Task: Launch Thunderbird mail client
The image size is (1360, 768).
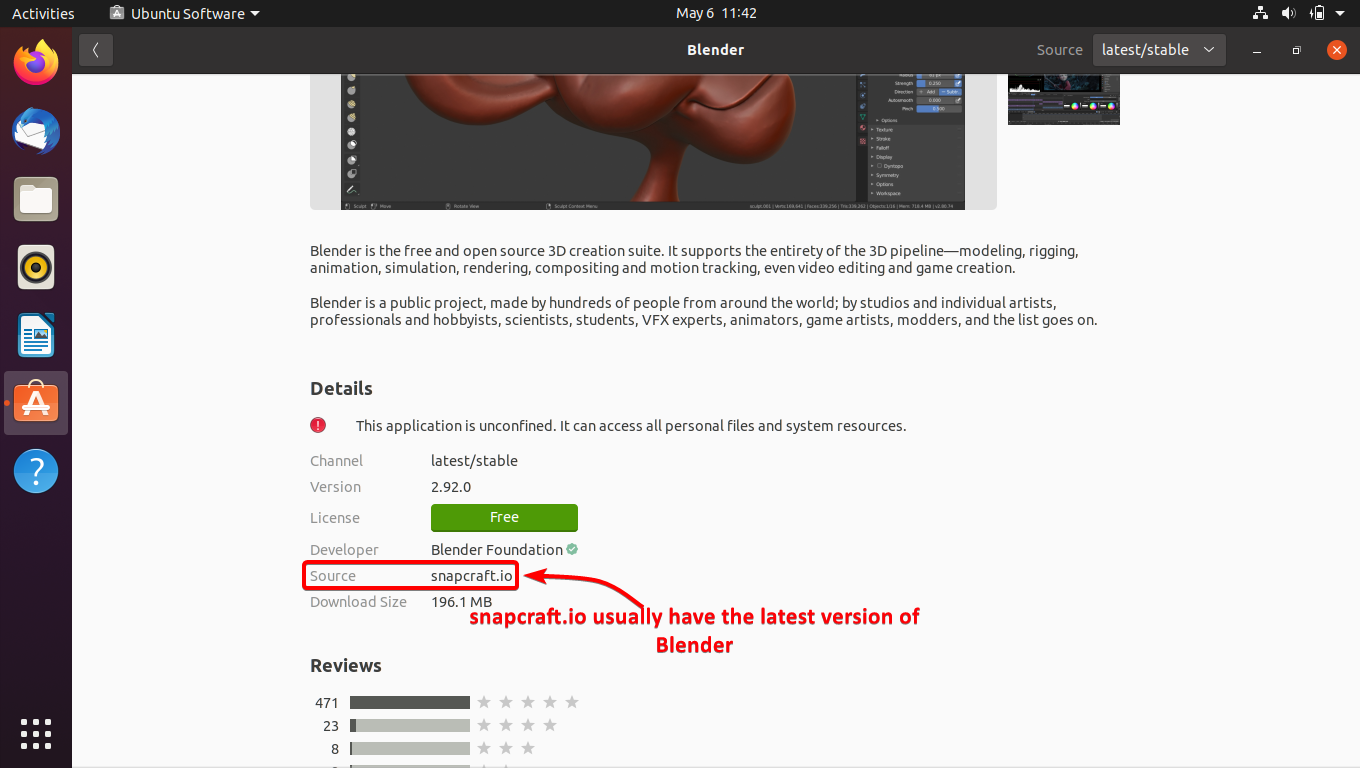Action: pos(35,131)
